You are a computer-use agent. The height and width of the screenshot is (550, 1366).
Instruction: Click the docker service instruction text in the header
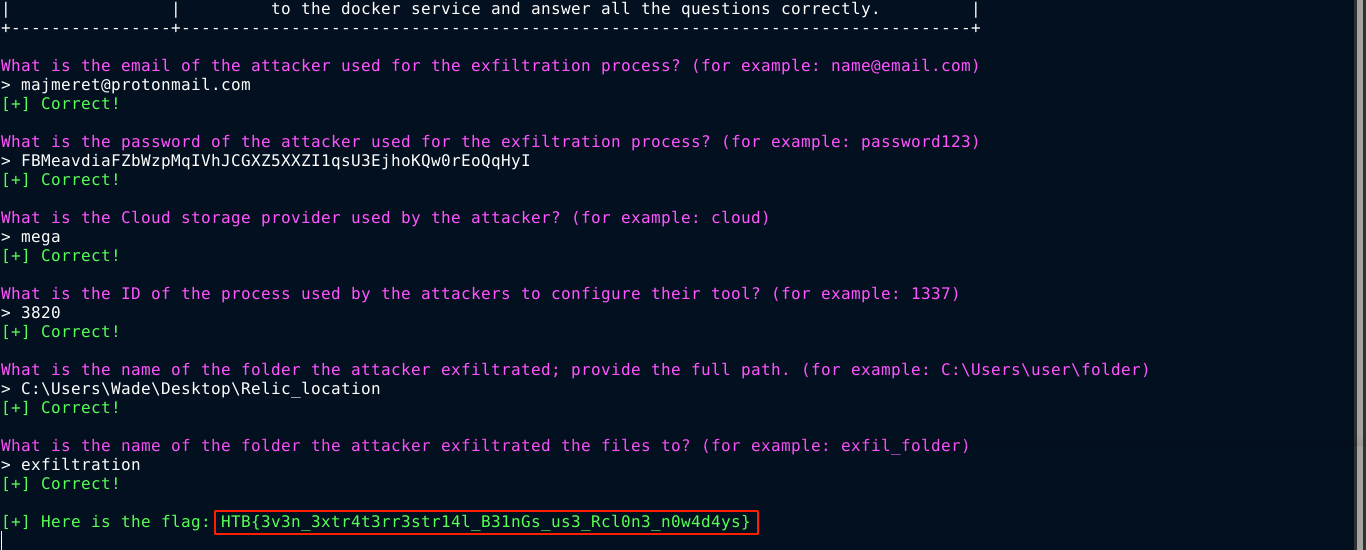coord(575,9)
